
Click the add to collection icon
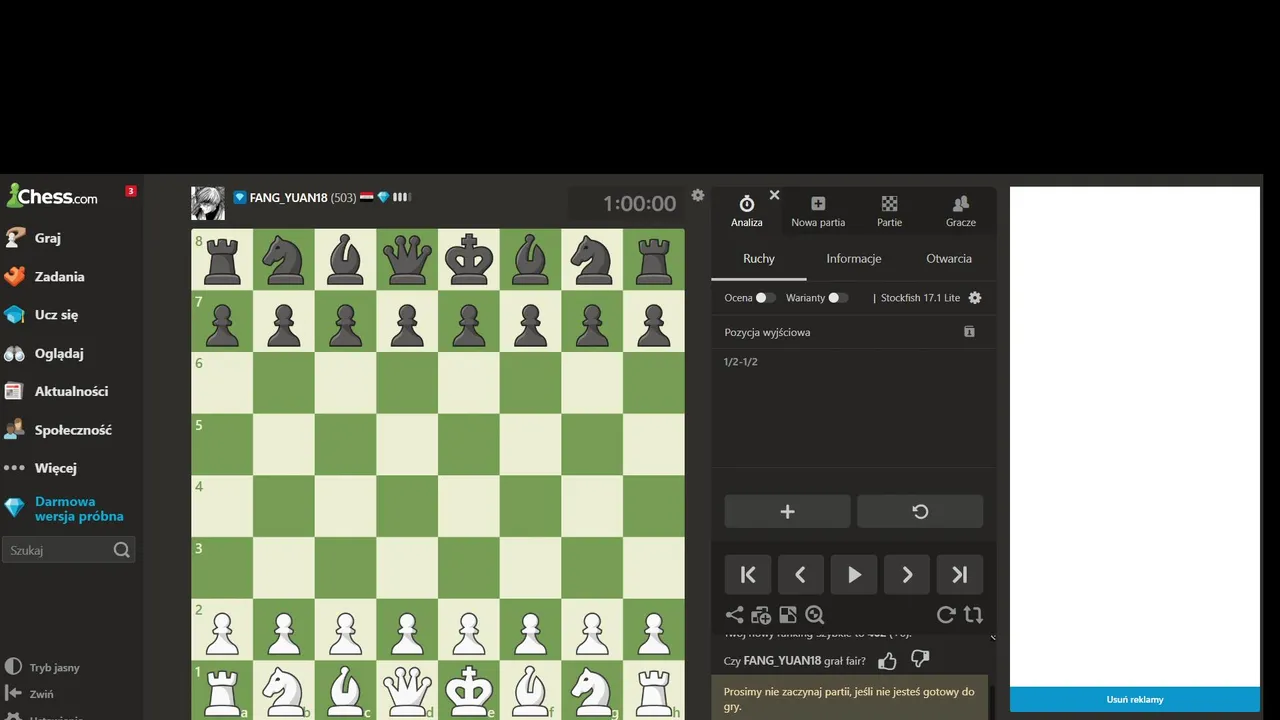761,615
